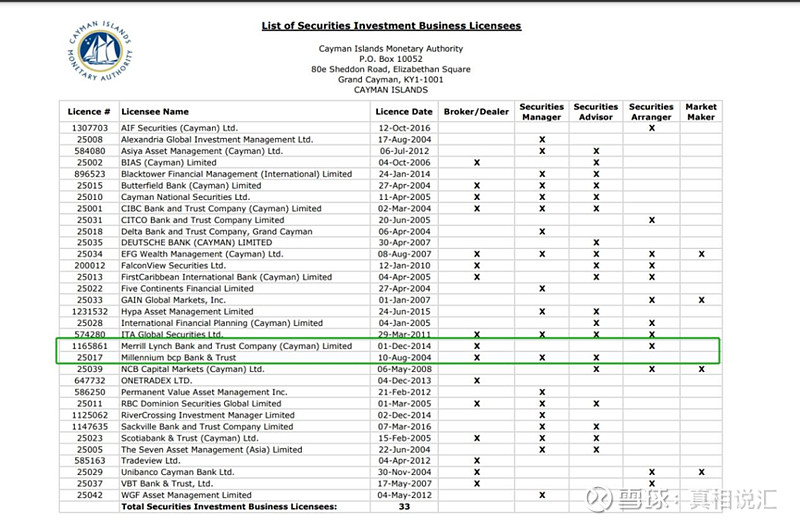Click Sackville Bank and Trust Company Limited
Image resolution: width=800 pixels, height=524 pixels.
pos(207,427)
